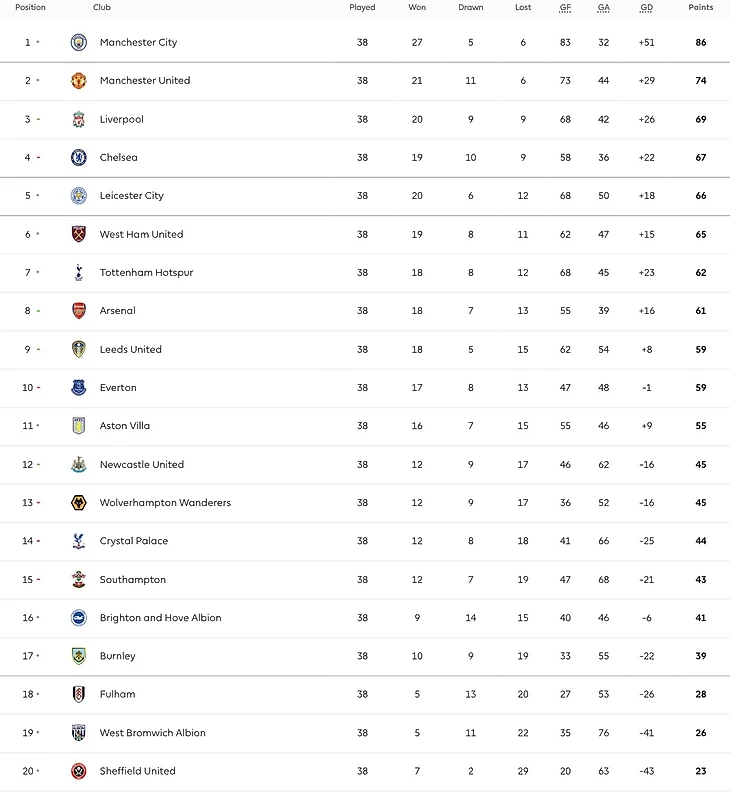Image resolution: width=730 pixels, height=793 pixels.
Task: Click the West Ham United crest
Action: click(79, 234)
